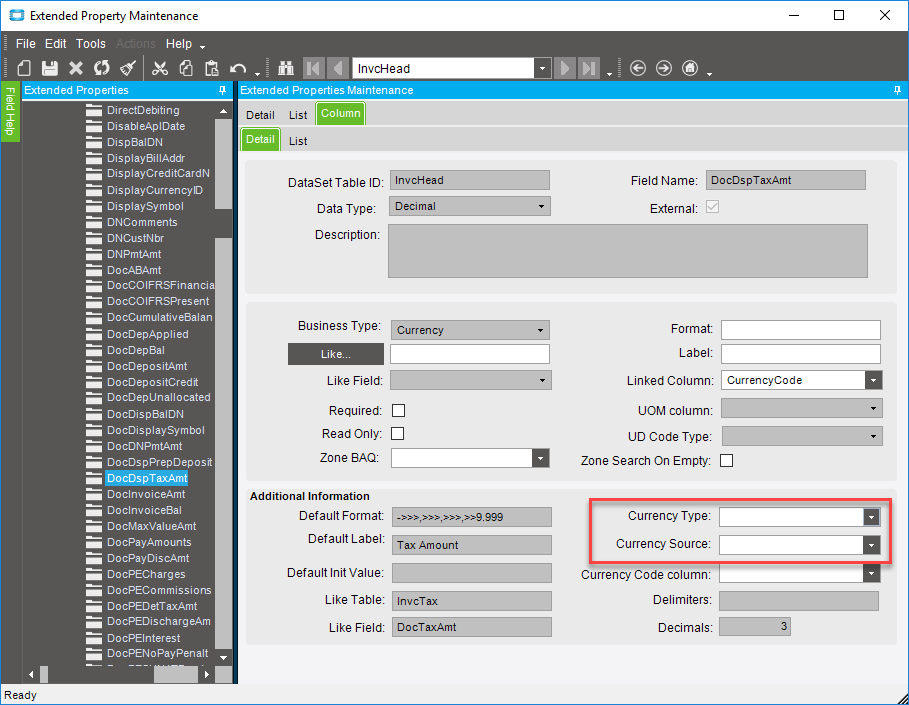The height and width of the screenshot is (705, 909).
Task: Select DocInvoiceAmt in the properties tree
Action: click(x=146, y=494)
